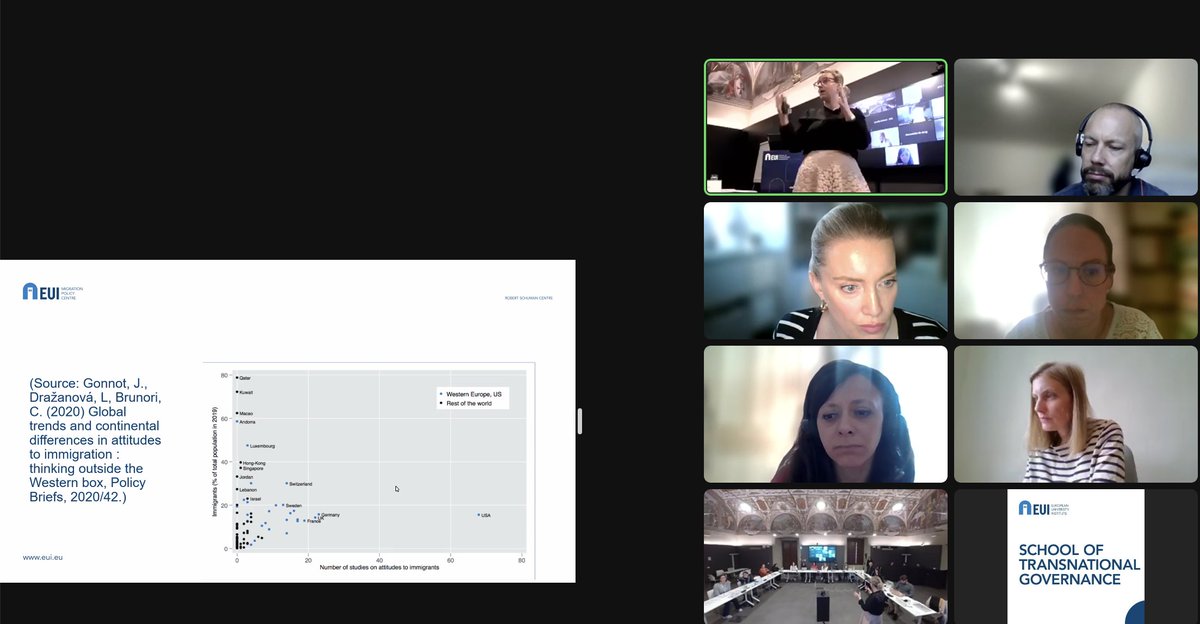The image size is (1200, 624).
Task: Select the active speaker video with green border
Action: click(x=825, y=127)
